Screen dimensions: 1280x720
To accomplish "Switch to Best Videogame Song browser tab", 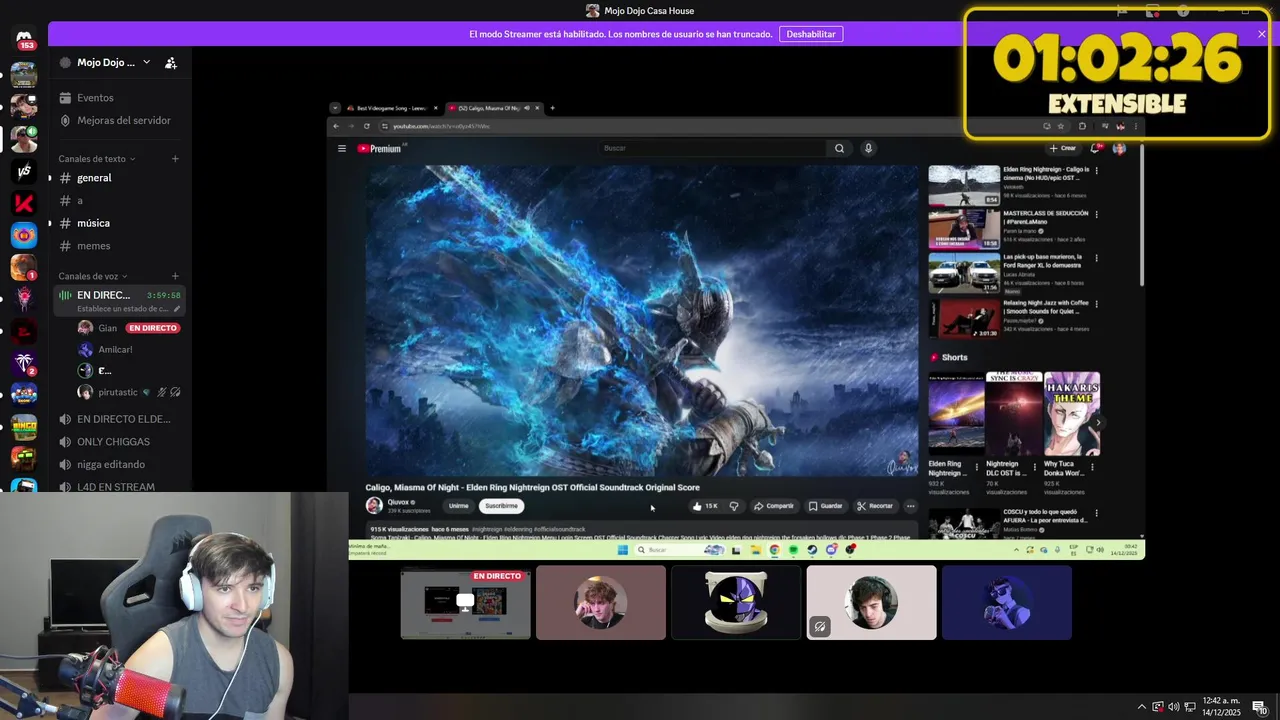I will point(392,108).
